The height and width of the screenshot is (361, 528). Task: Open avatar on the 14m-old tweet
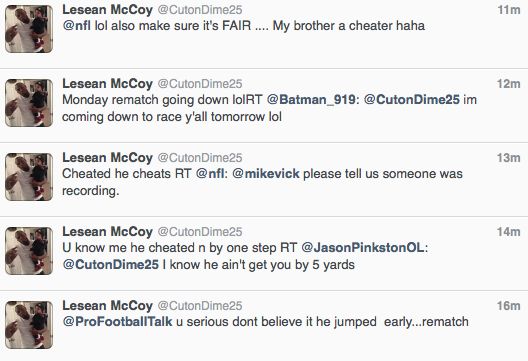[29, 251]
